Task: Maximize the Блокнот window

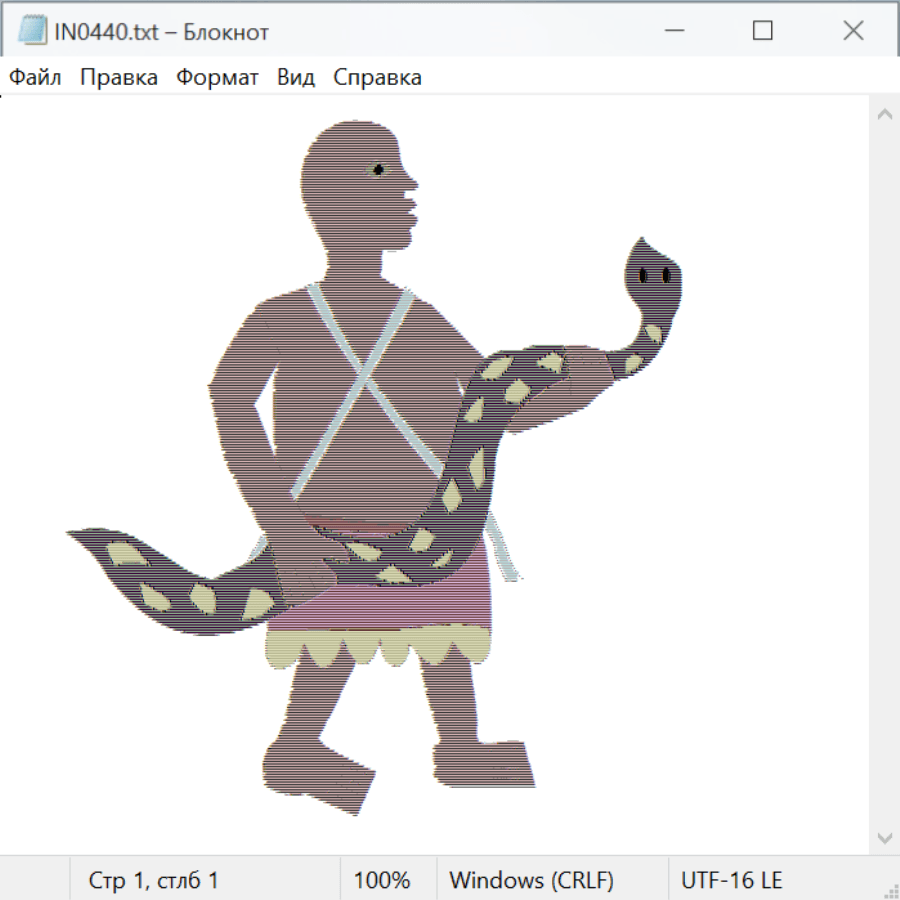Action: (x=762, y=31)
